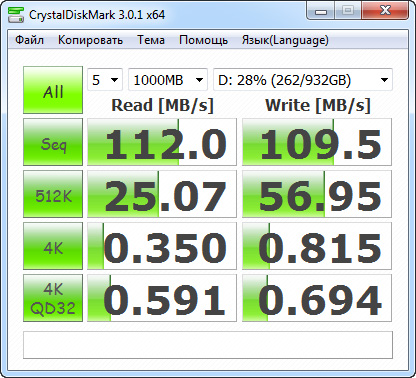Viewport: 416px width, 378px height.
Task: Open the drive selector showing D: 28%
Action: pyautogui.click(x=303, y=80)
